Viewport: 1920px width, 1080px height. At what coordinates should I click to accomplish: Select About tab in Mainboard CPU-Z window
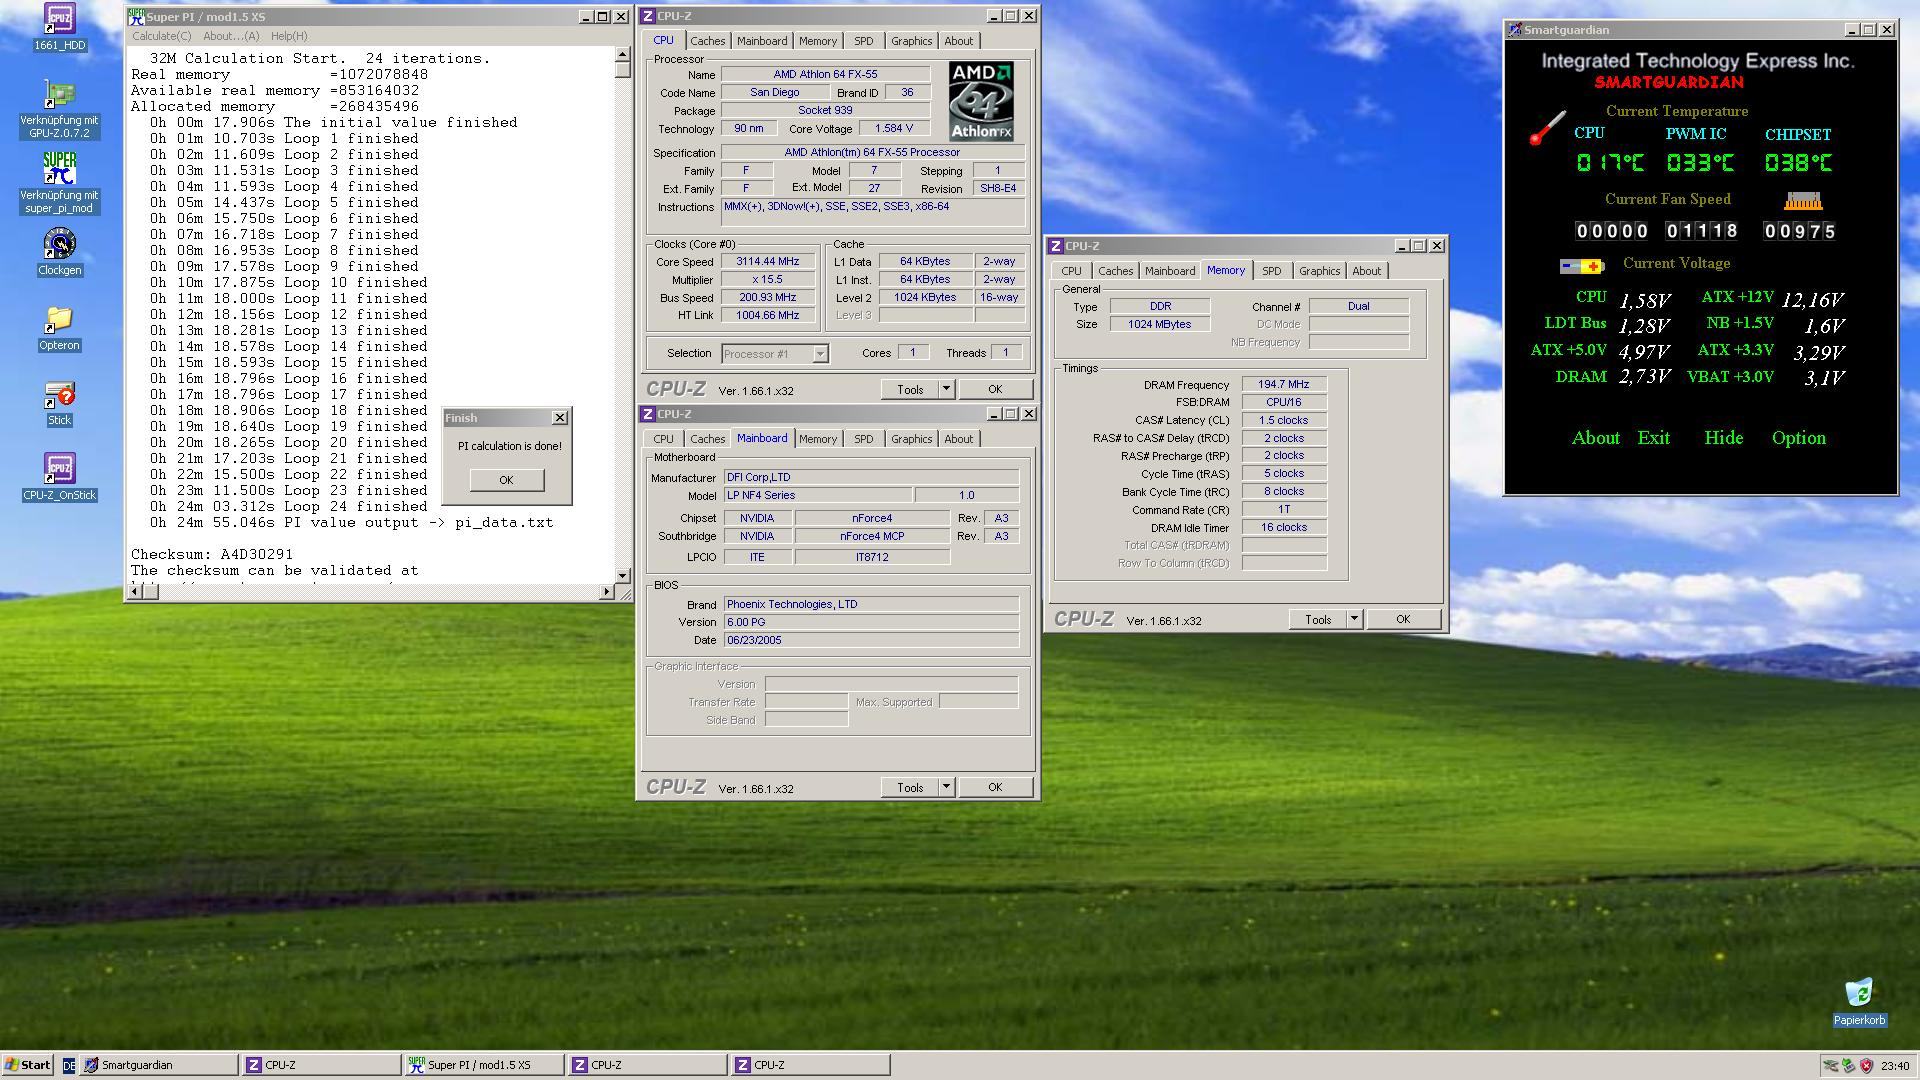tap(958, 439)
